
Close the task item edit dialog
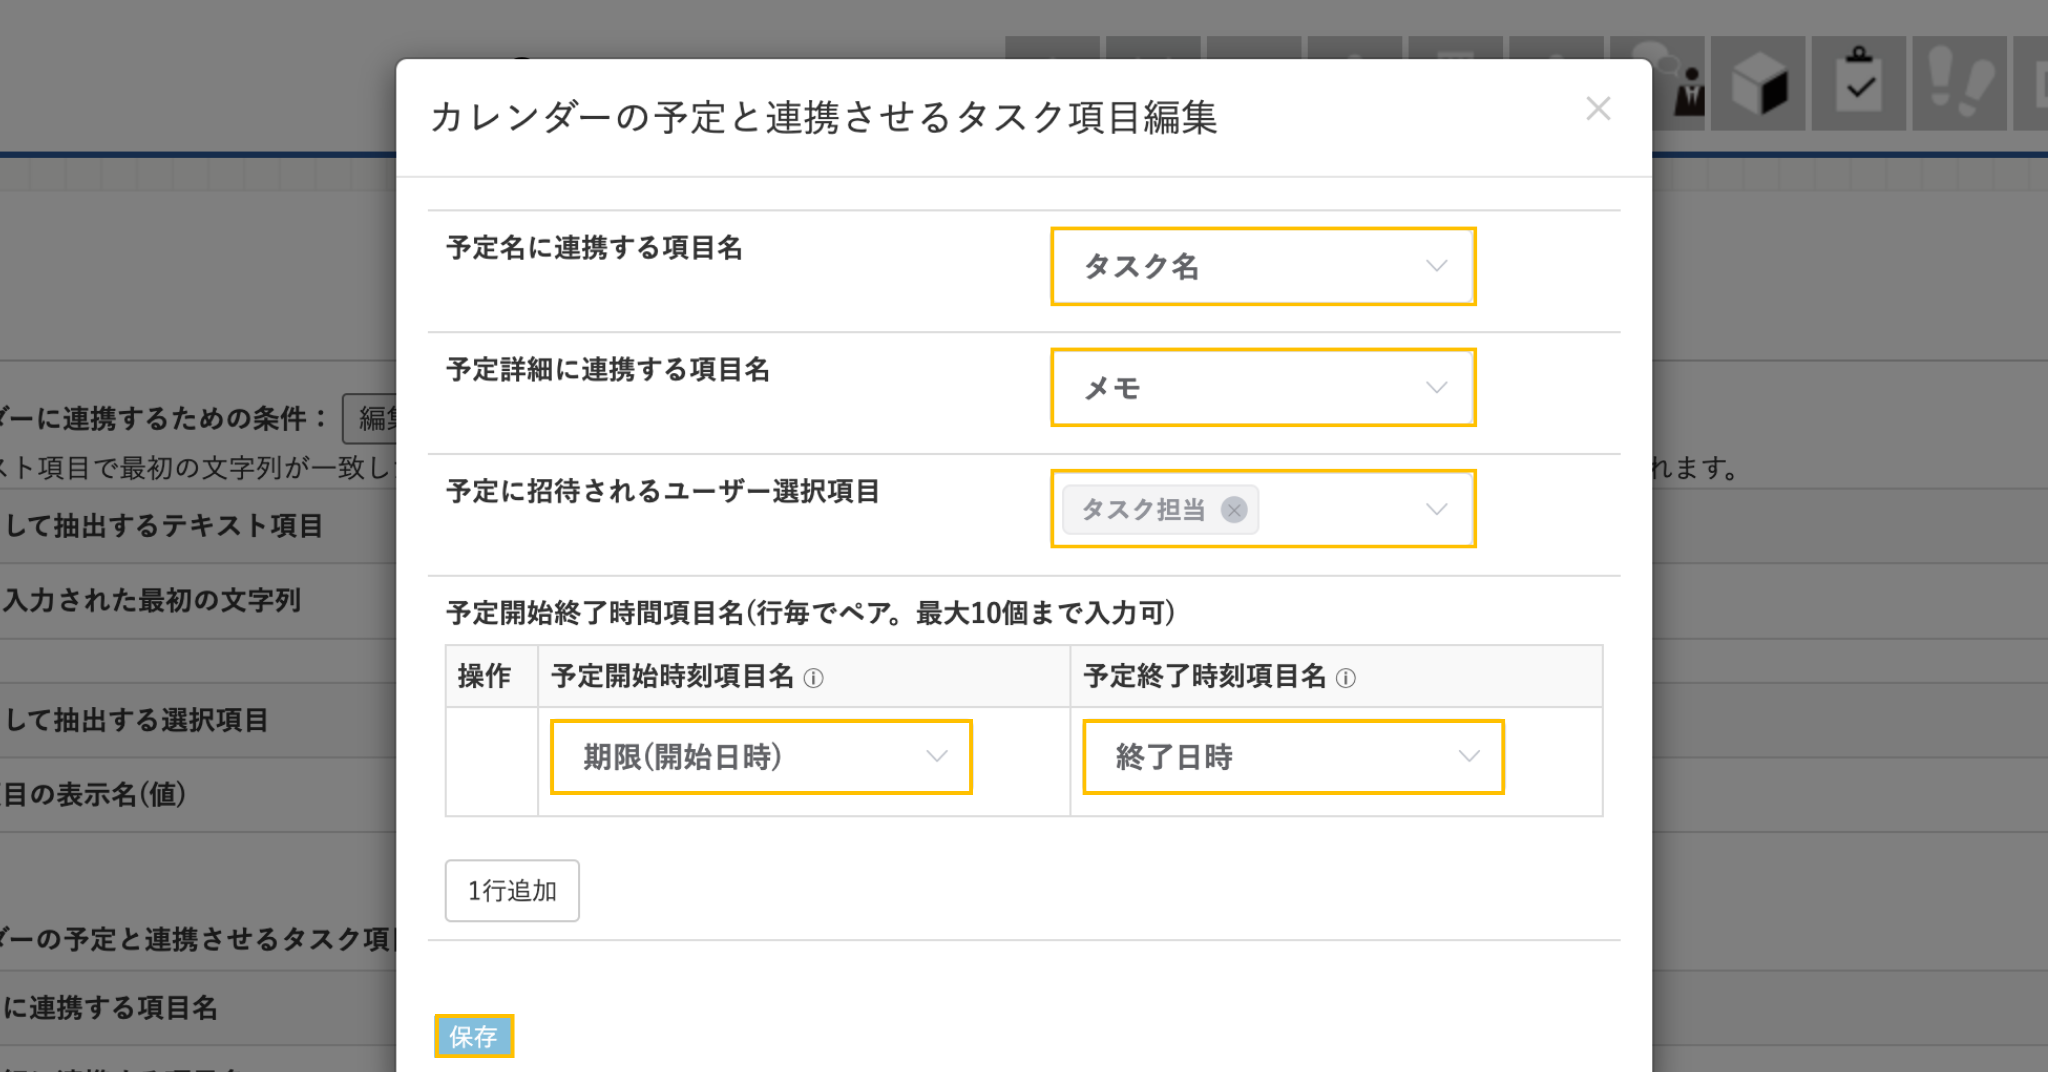1598,109
